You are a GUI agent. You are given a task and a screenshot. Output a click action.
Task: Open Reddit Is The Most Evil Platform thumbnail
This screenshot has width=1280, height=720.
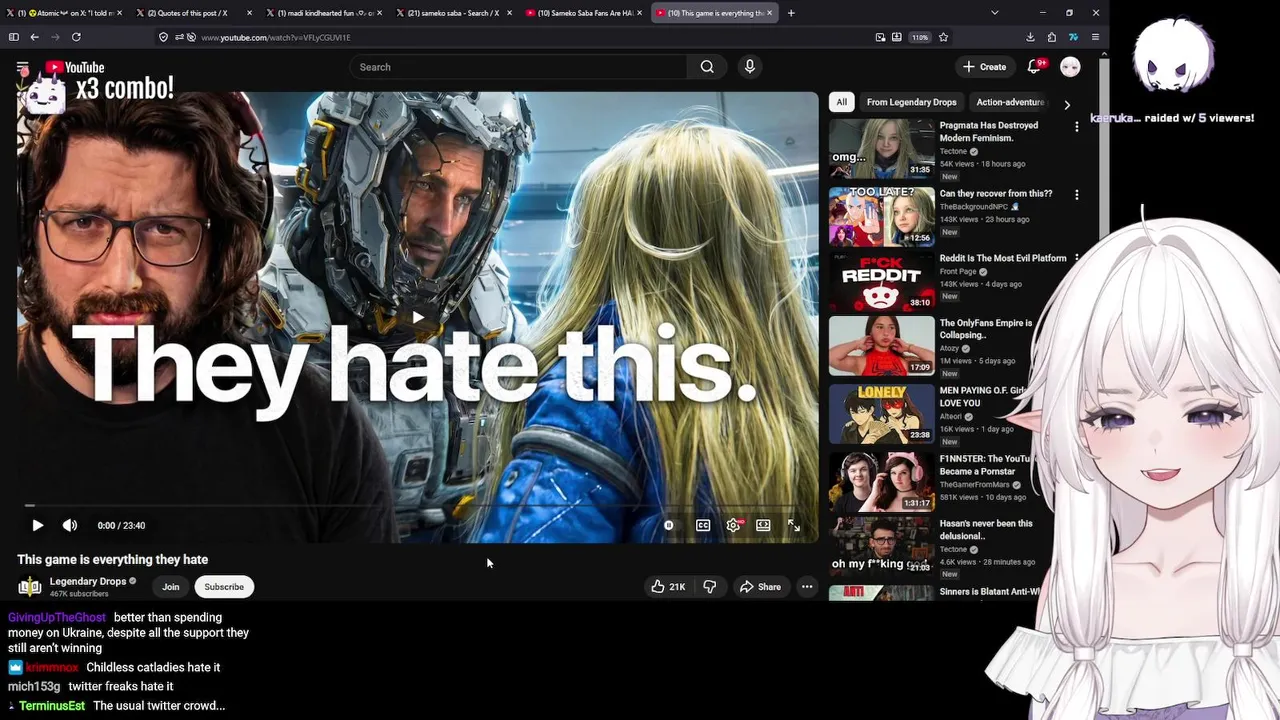881,281
